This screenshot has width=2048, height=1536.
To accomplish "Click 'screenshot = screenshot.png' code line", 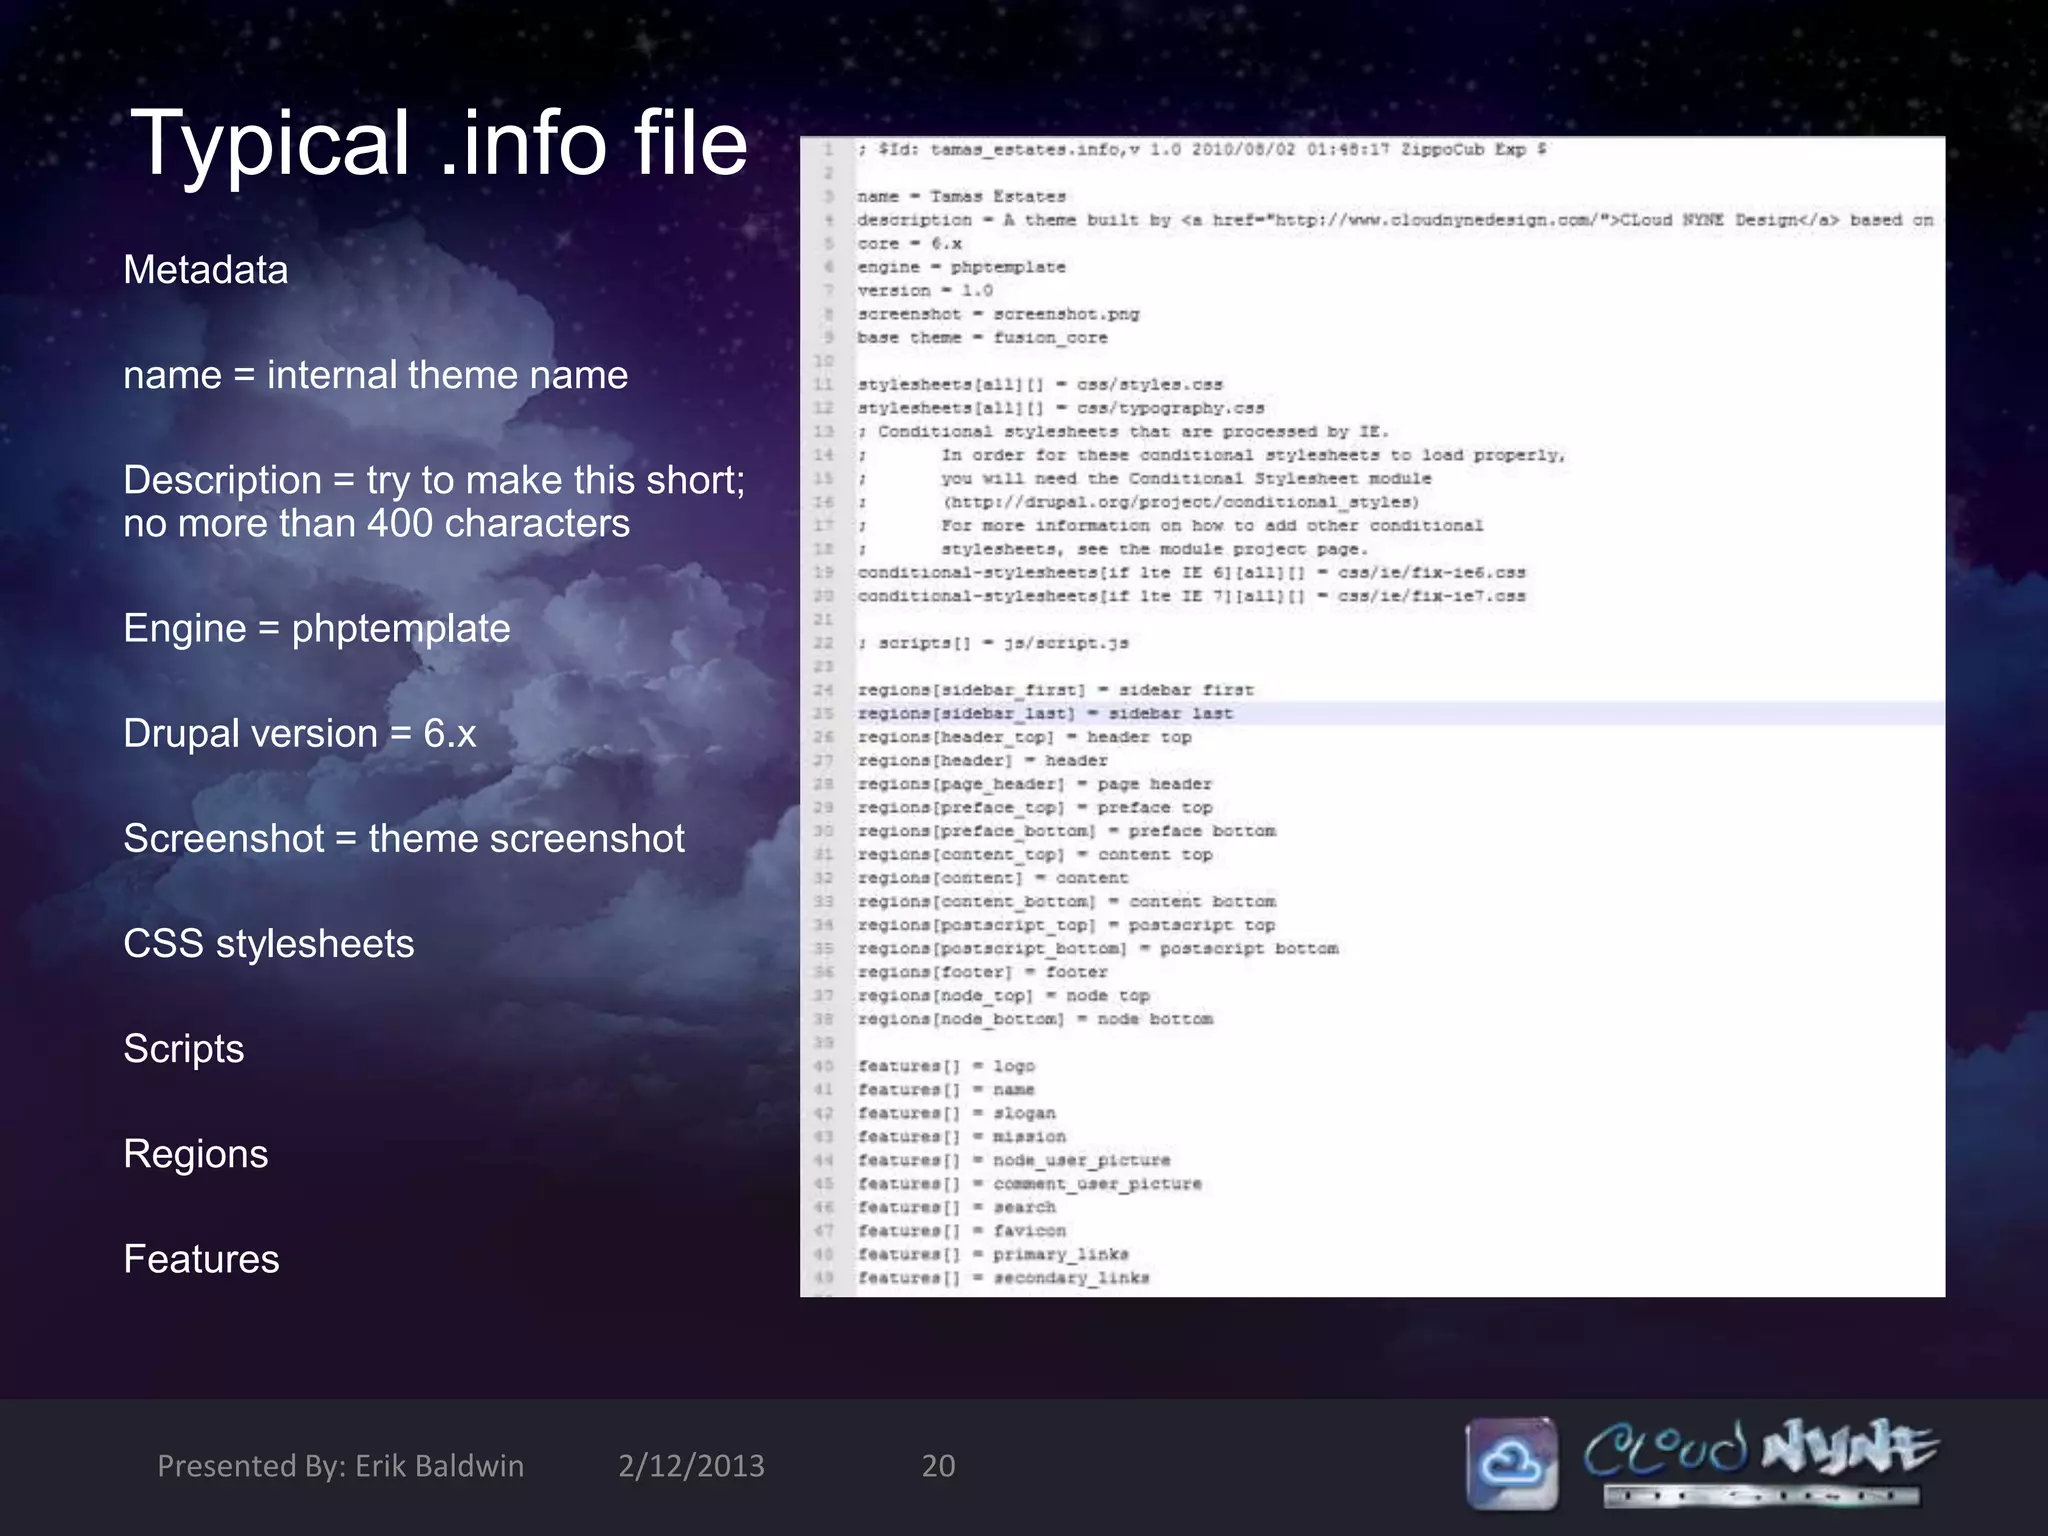I will click(998, 314).
